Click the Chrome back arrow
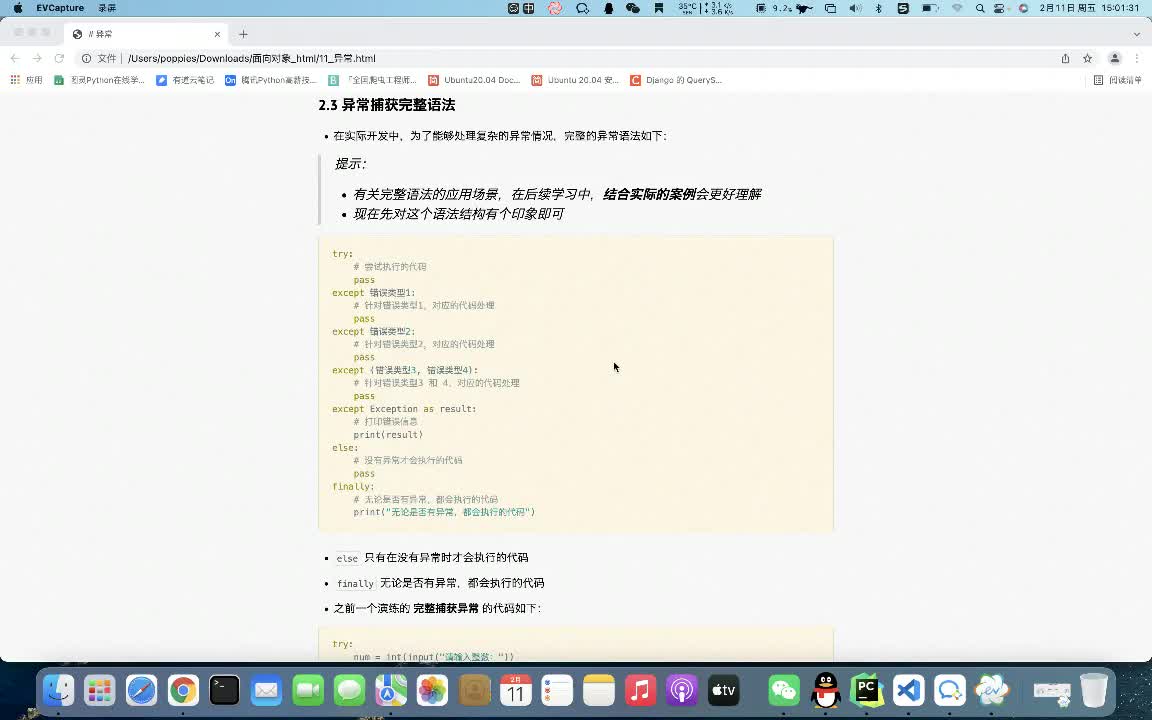The width and height of the screenshot is (1152, 720). (x=15, y=58)
